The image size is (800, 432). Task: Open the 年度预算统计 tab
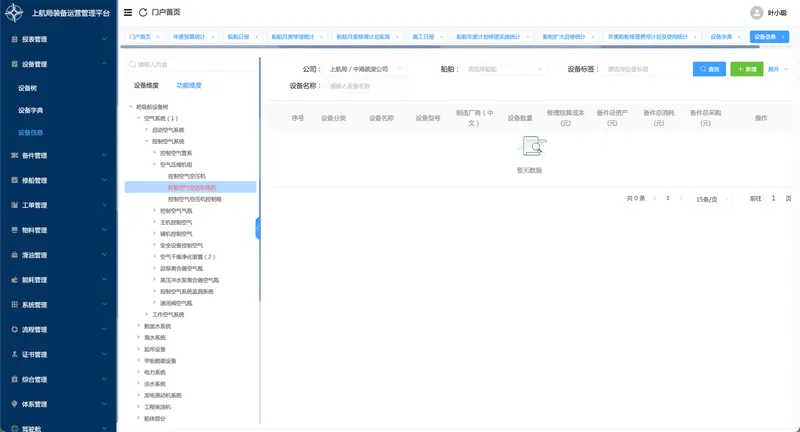189,37
